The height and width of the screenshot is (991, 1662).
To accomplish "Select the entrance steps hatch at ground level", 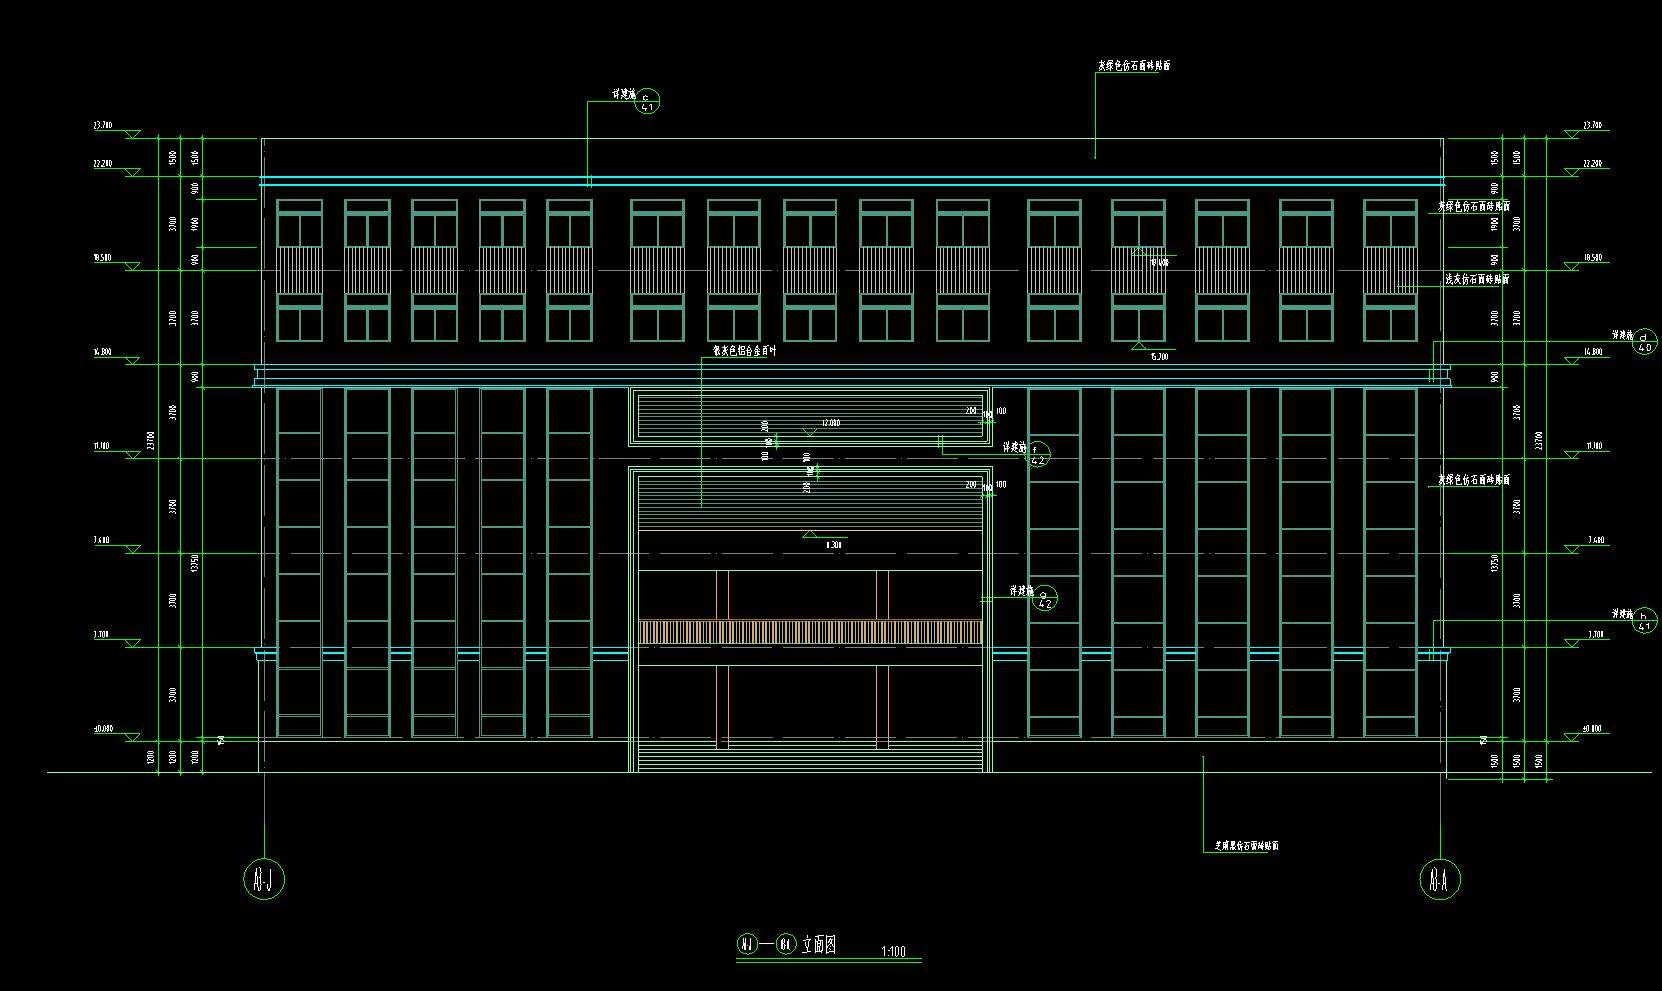I will point(810,760).
